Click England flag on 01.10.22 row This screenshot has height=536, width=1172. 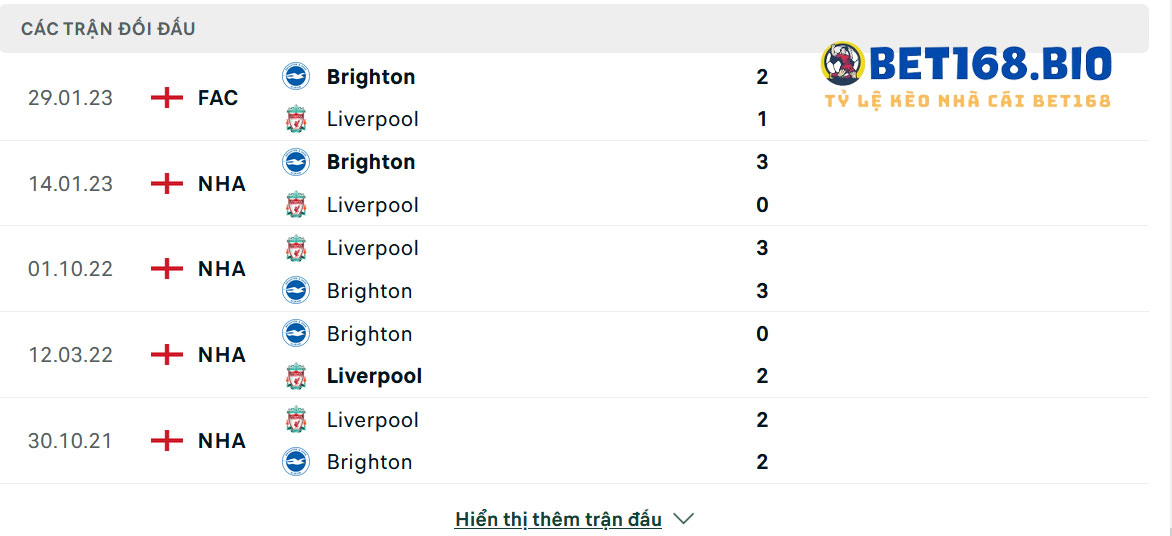tap(167, 269)
